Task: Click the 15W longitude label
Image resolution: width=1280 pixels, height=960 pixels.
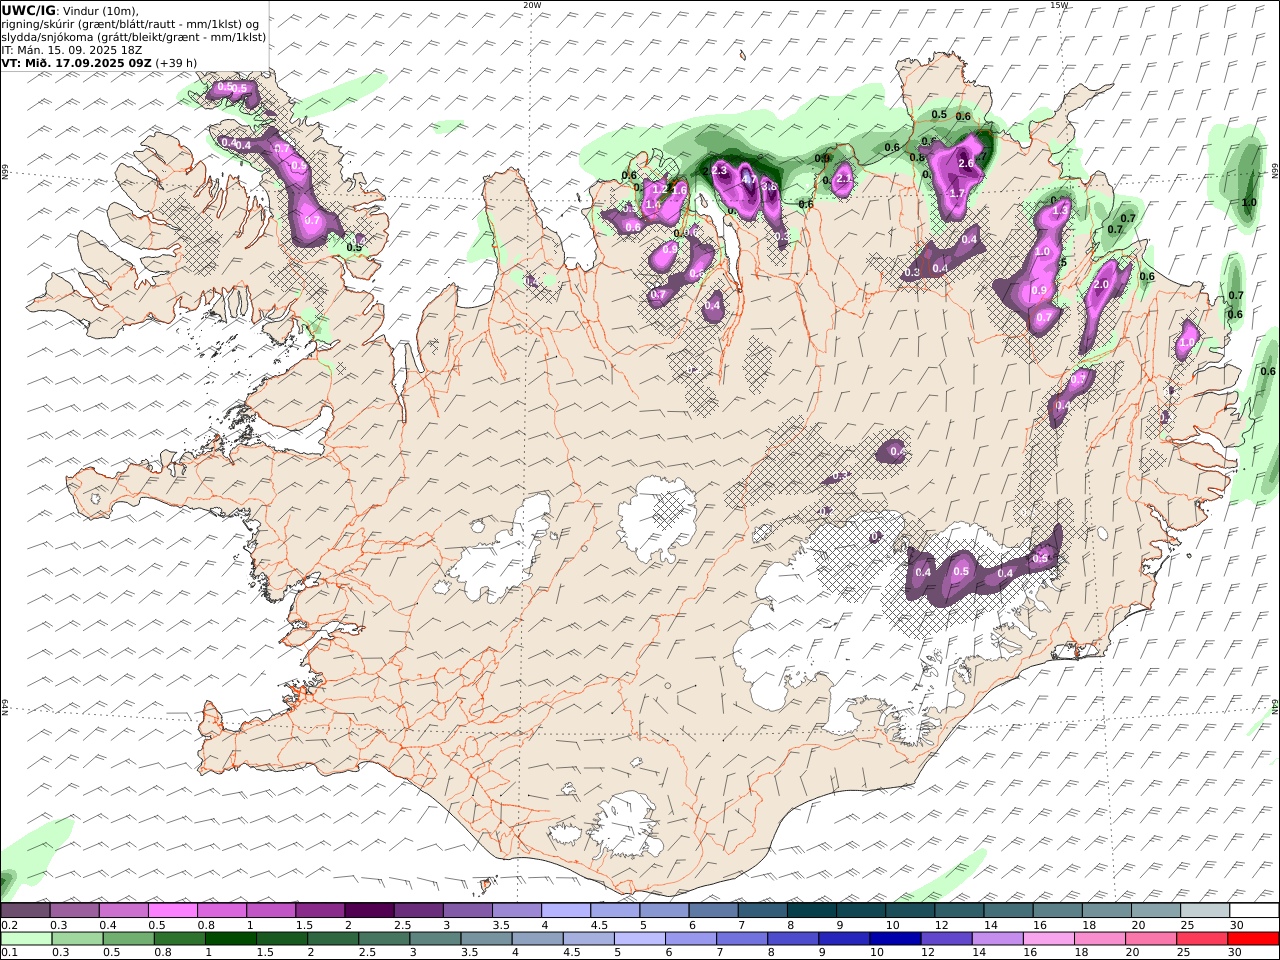Action: click(1059, 5)
